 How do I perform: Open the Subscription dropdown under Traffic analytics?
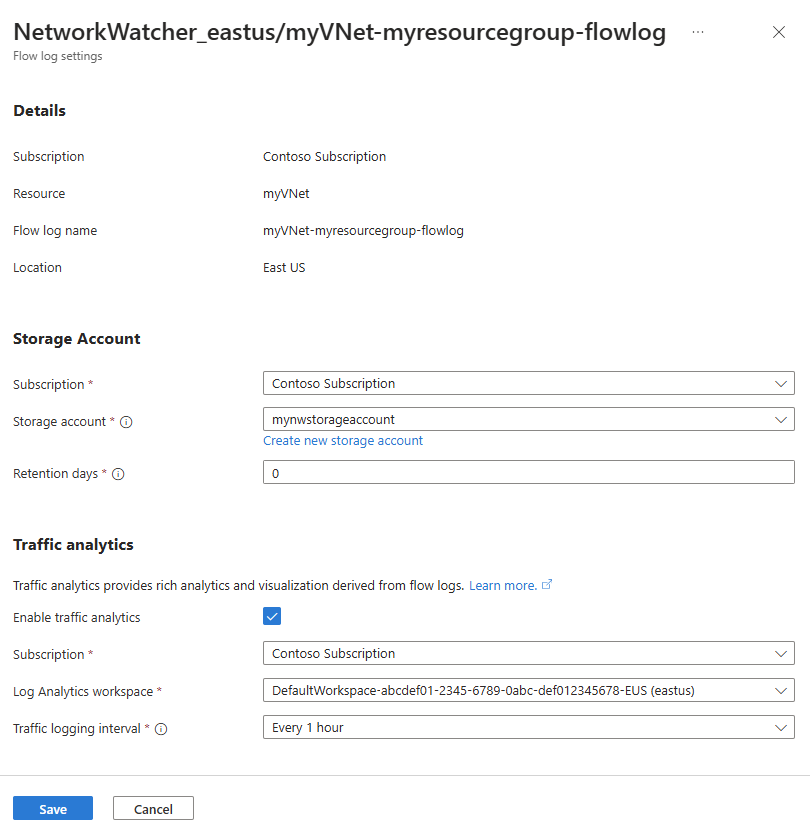(528, 653)
